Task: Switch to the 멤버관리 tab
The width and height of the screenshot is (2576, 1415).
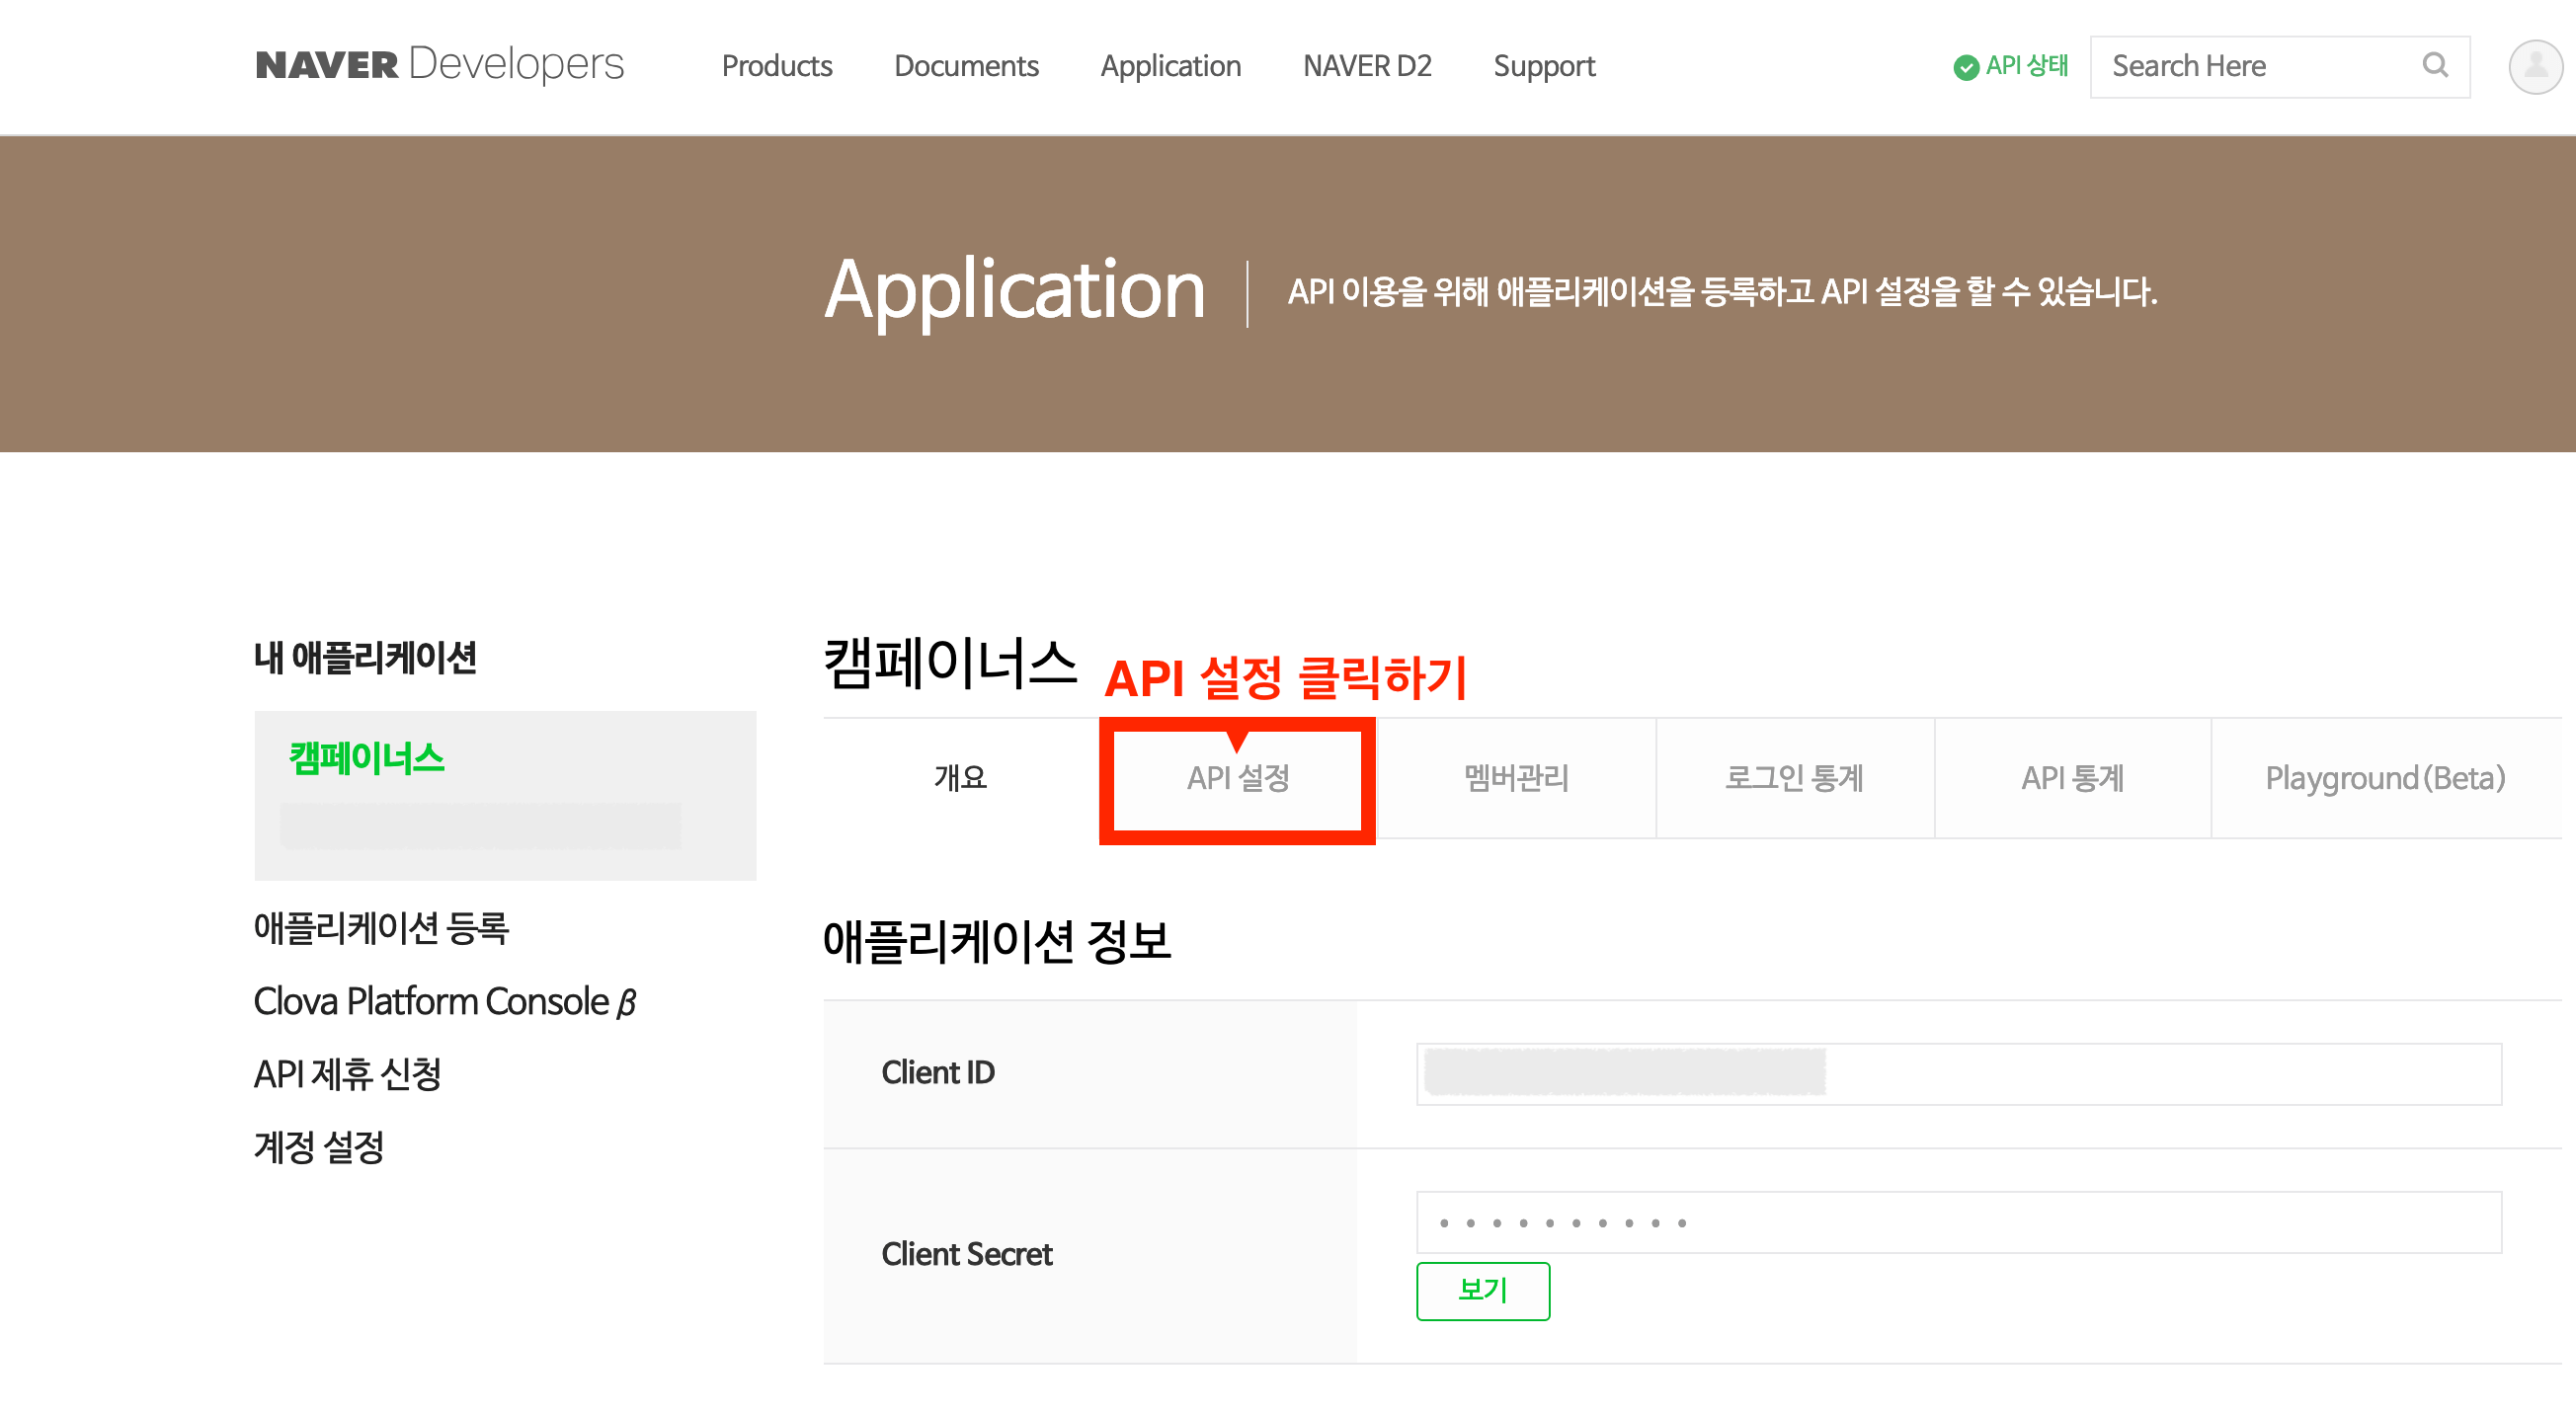Action: [1516, 777]
